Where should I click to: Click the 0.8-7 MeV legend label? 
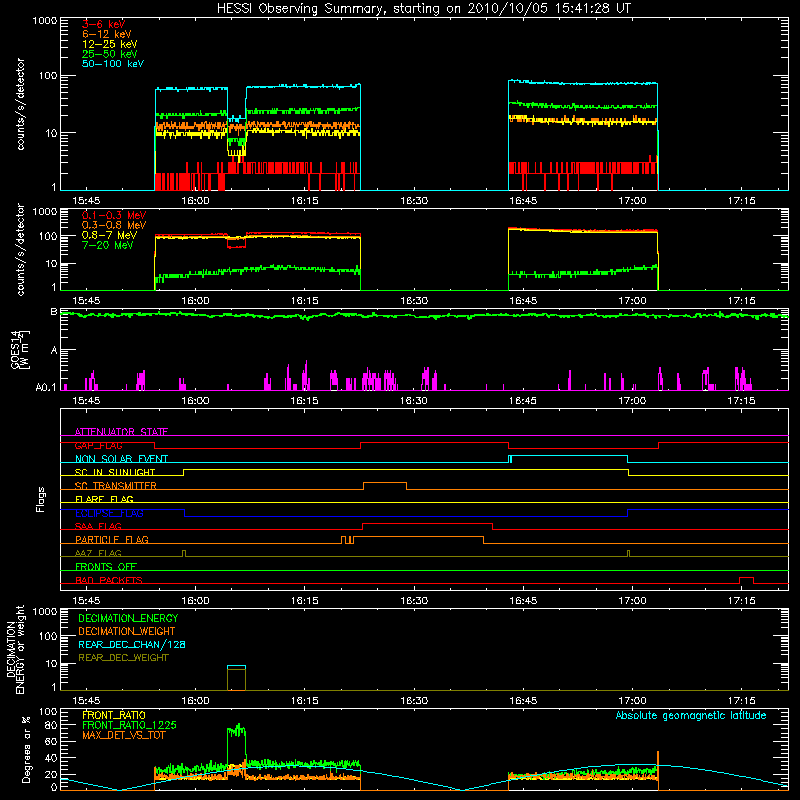[x=109, y=235]
